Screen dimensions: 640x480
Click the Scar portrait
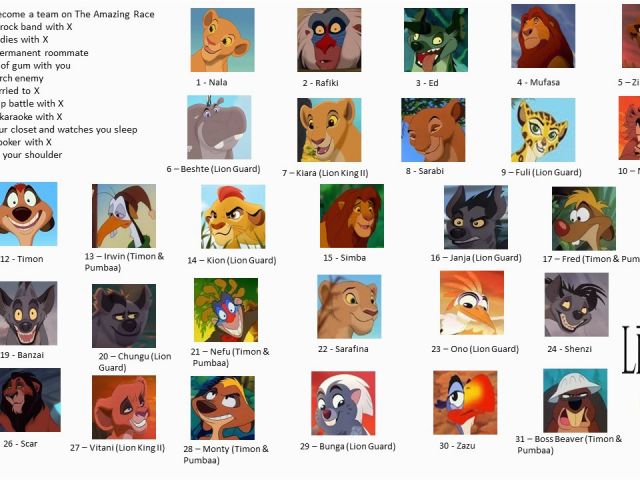pos(29,400)
